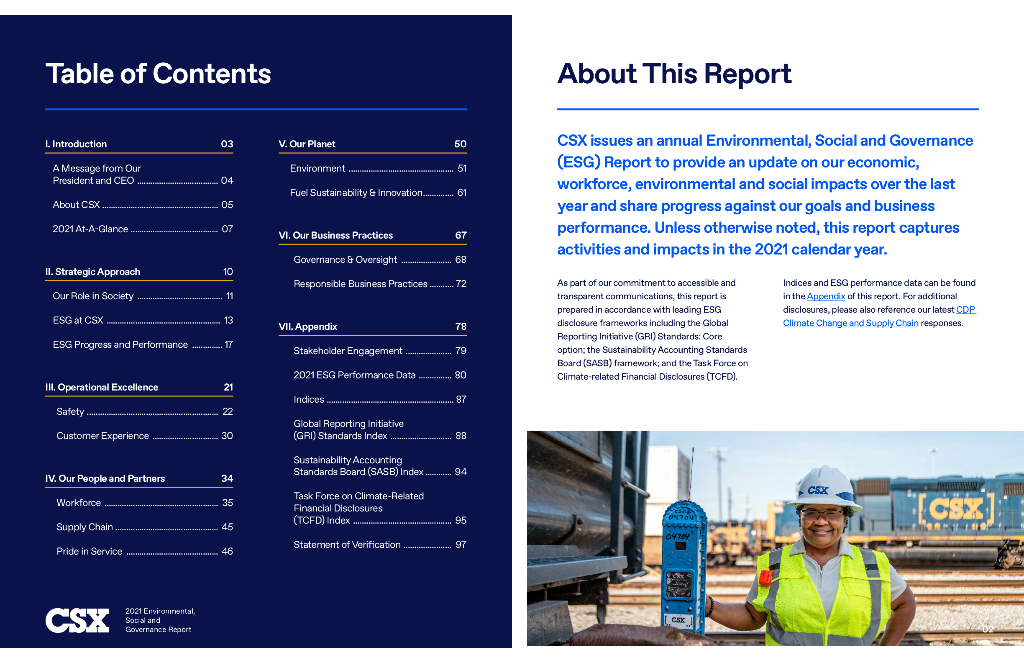1024x663 pixels.
Task: Open Responsible Business Practices entry
Action: click(379, 283)
